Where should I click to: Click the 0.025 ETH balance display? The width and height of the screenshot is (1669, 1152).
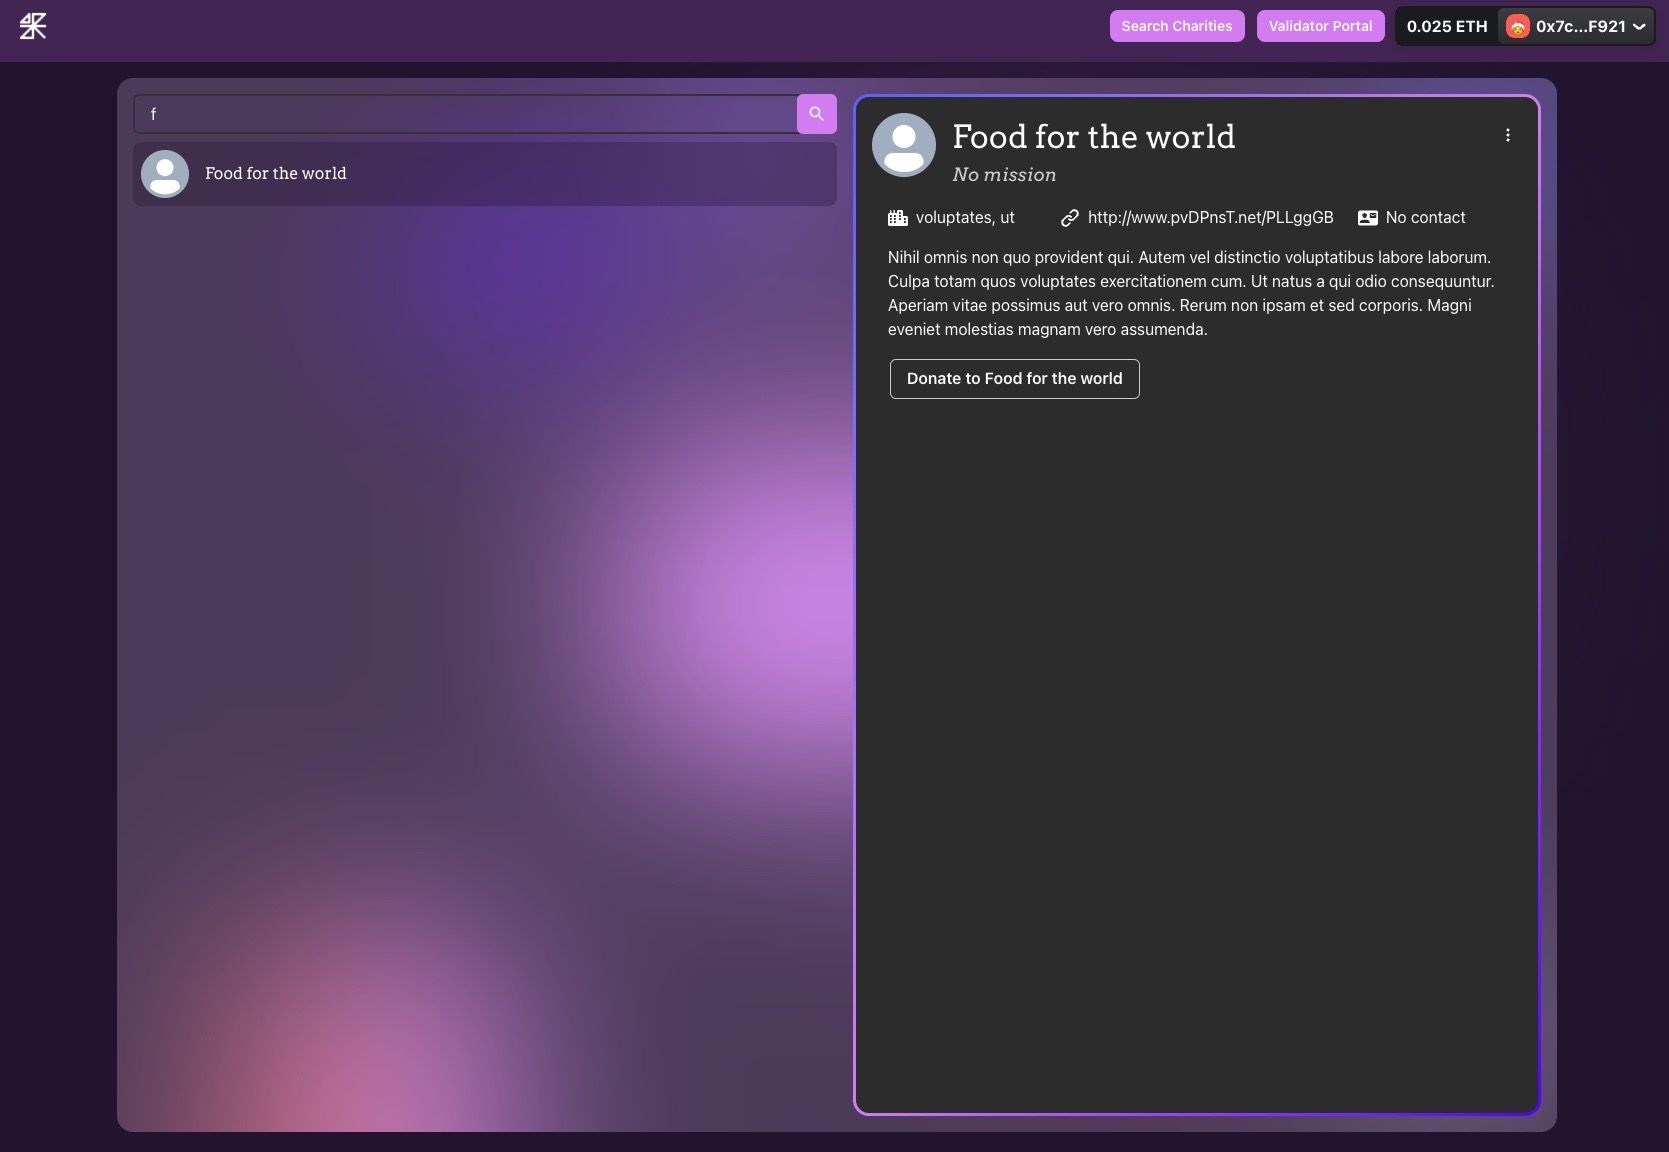click(x=1447, y=26)
